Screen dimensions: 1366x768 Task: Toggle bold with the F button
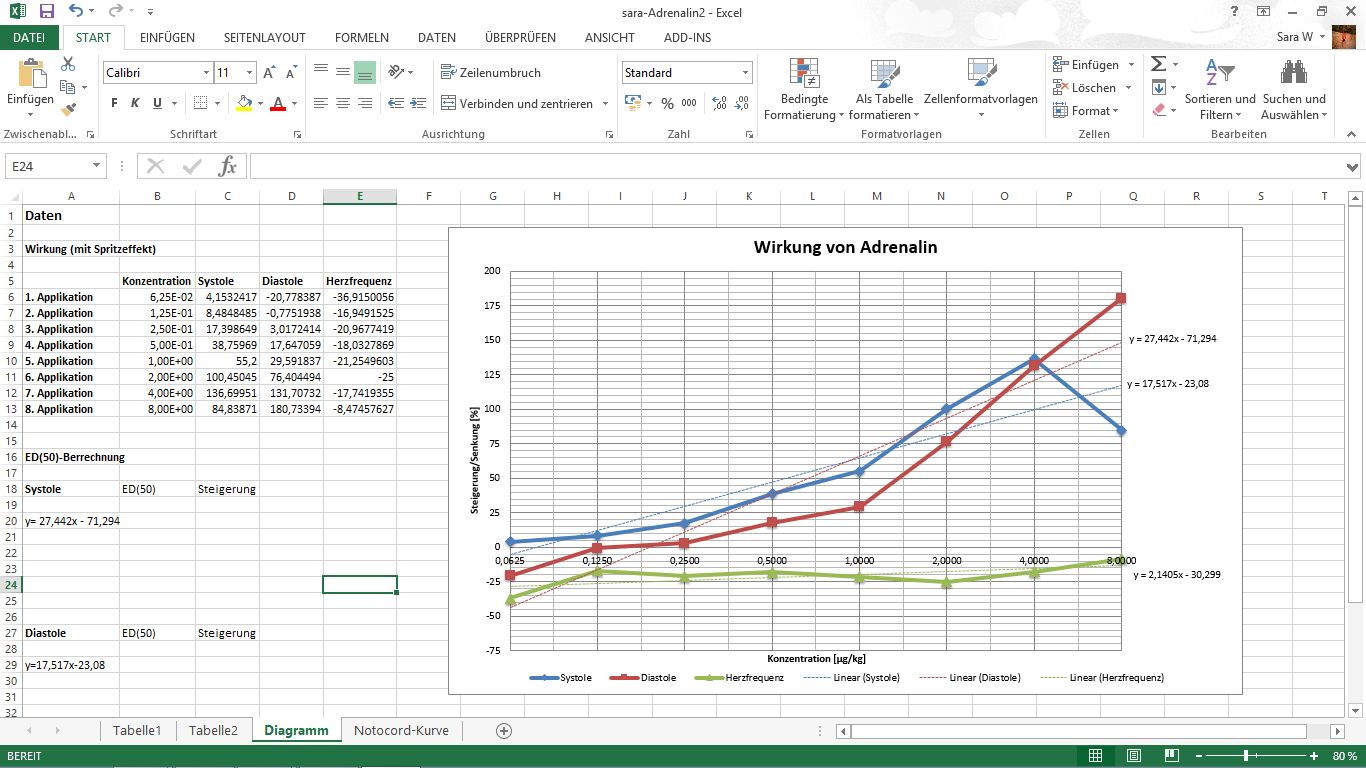[x=112, y=103]
